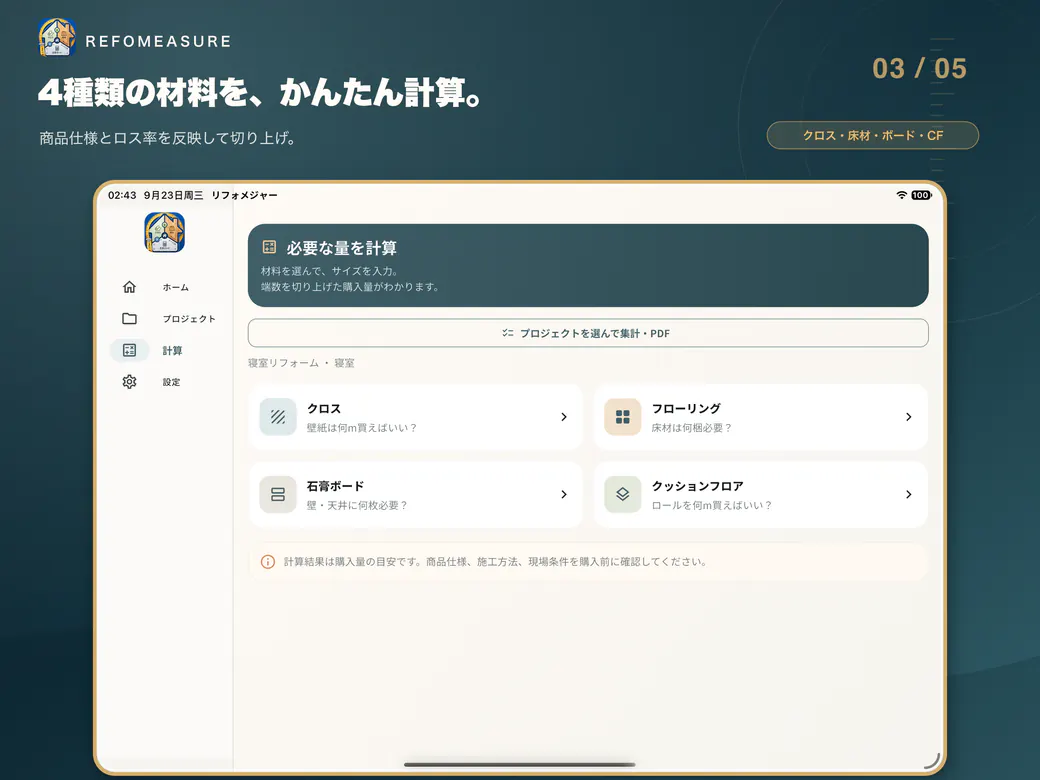
Task: Open クッションフロア via its arrow
Action: click(909, 495)
